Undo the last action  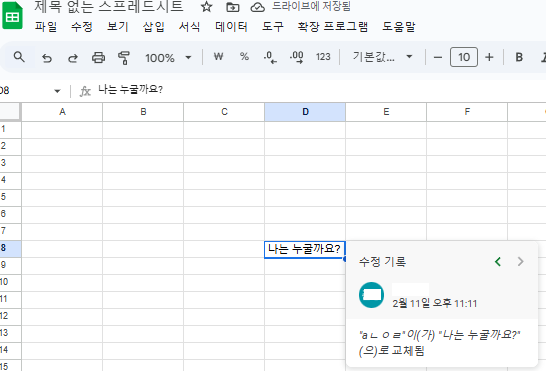(47, 57)
